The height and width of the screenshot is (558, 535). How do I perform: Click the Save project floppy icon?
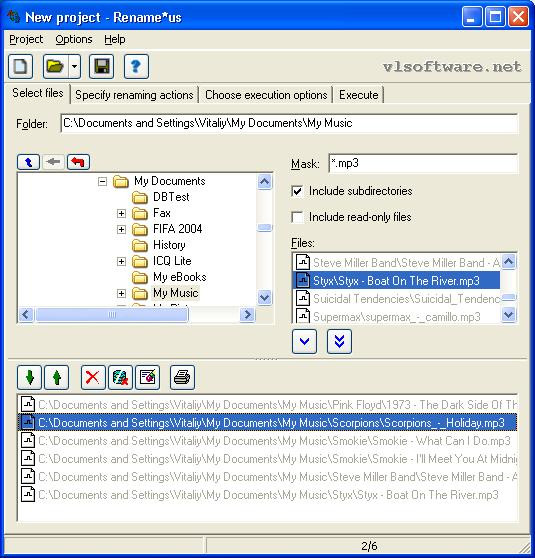tap(101, 67)
